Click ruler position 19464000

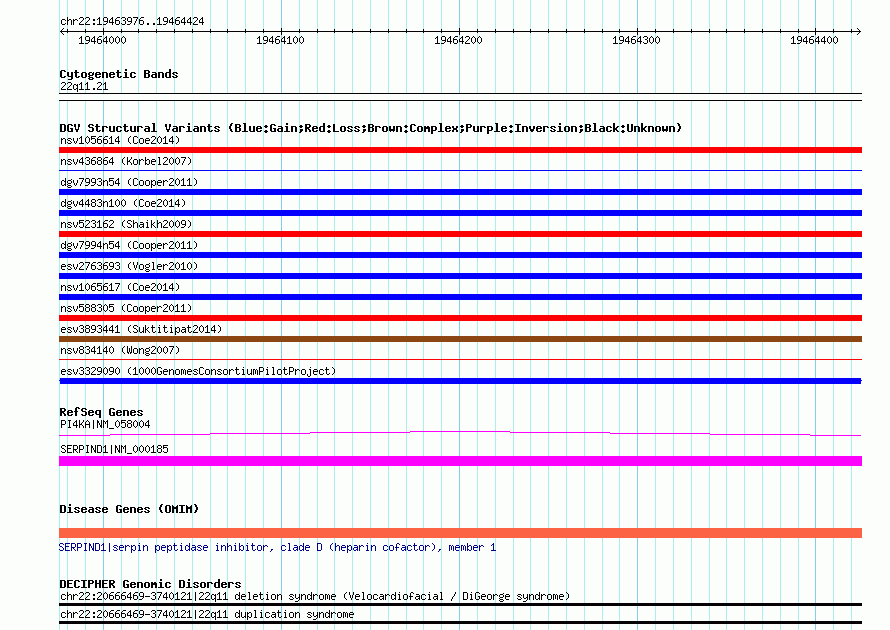click(102, 40)
